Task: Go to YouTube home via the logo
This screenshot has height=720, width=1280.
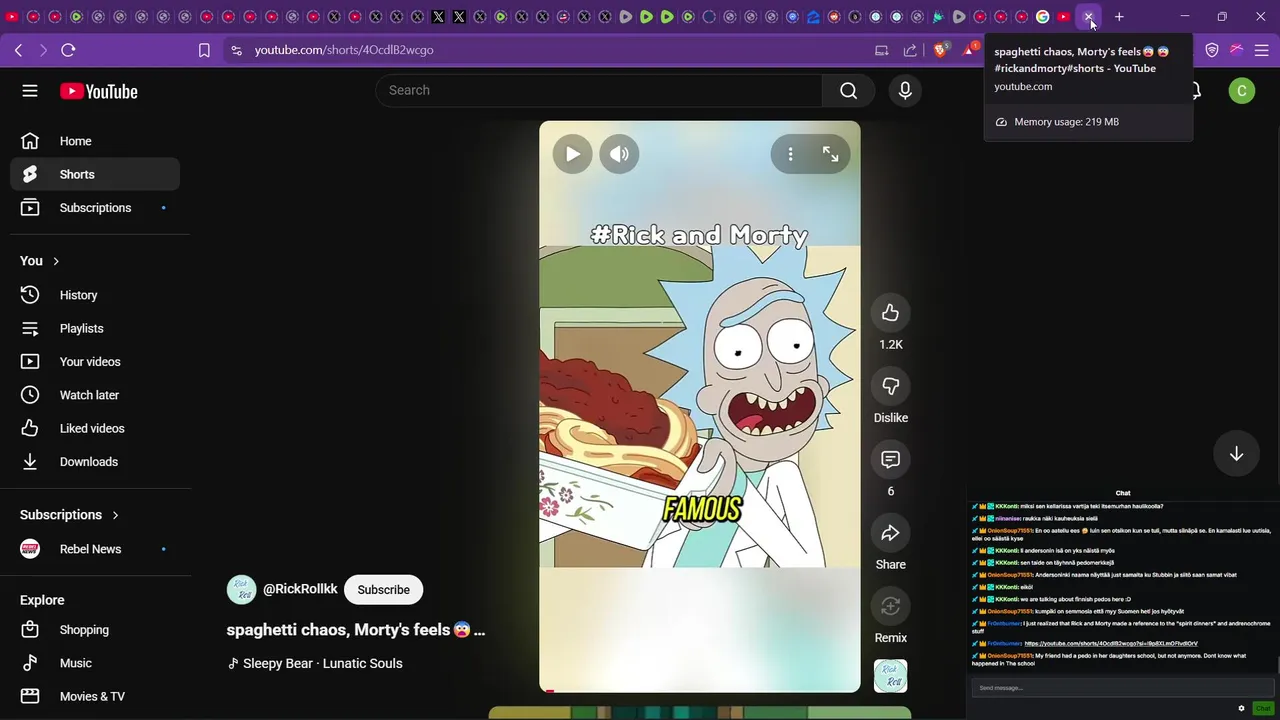Action: (x=98, y=91)
